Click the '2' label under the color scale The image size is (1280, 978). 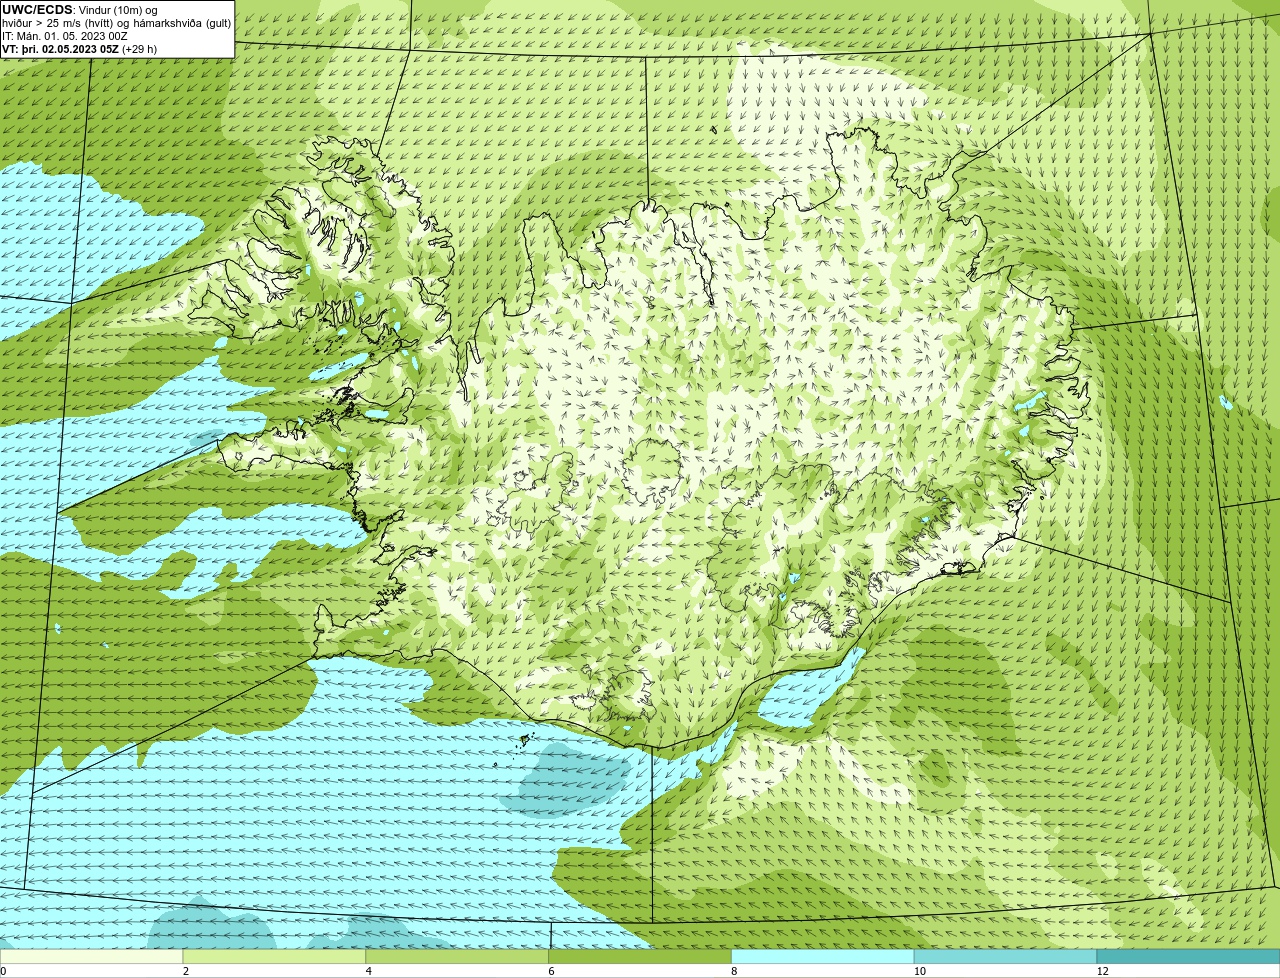(186, 971)
